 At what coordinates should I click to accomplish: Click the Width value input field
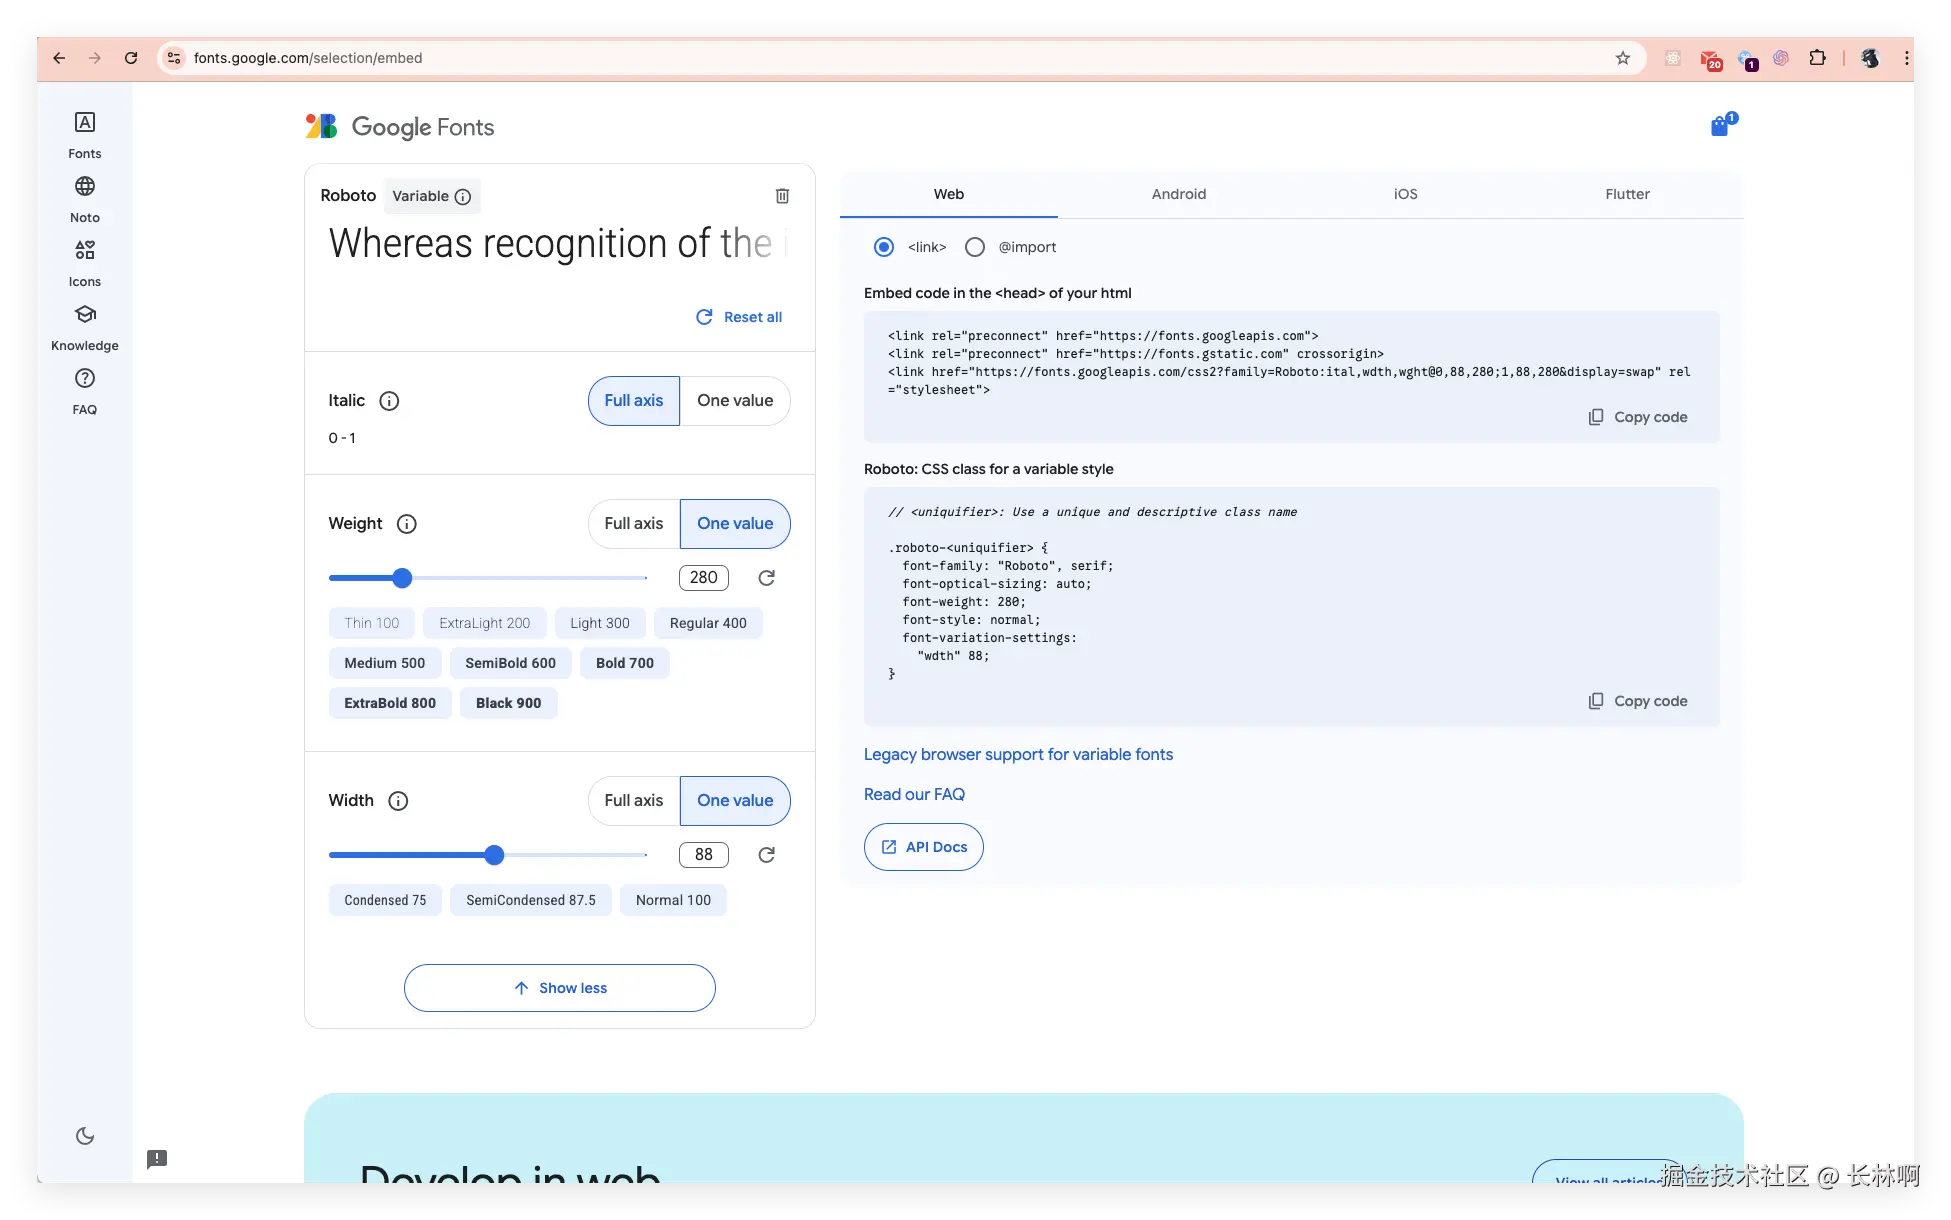click(x=703, y=855)
